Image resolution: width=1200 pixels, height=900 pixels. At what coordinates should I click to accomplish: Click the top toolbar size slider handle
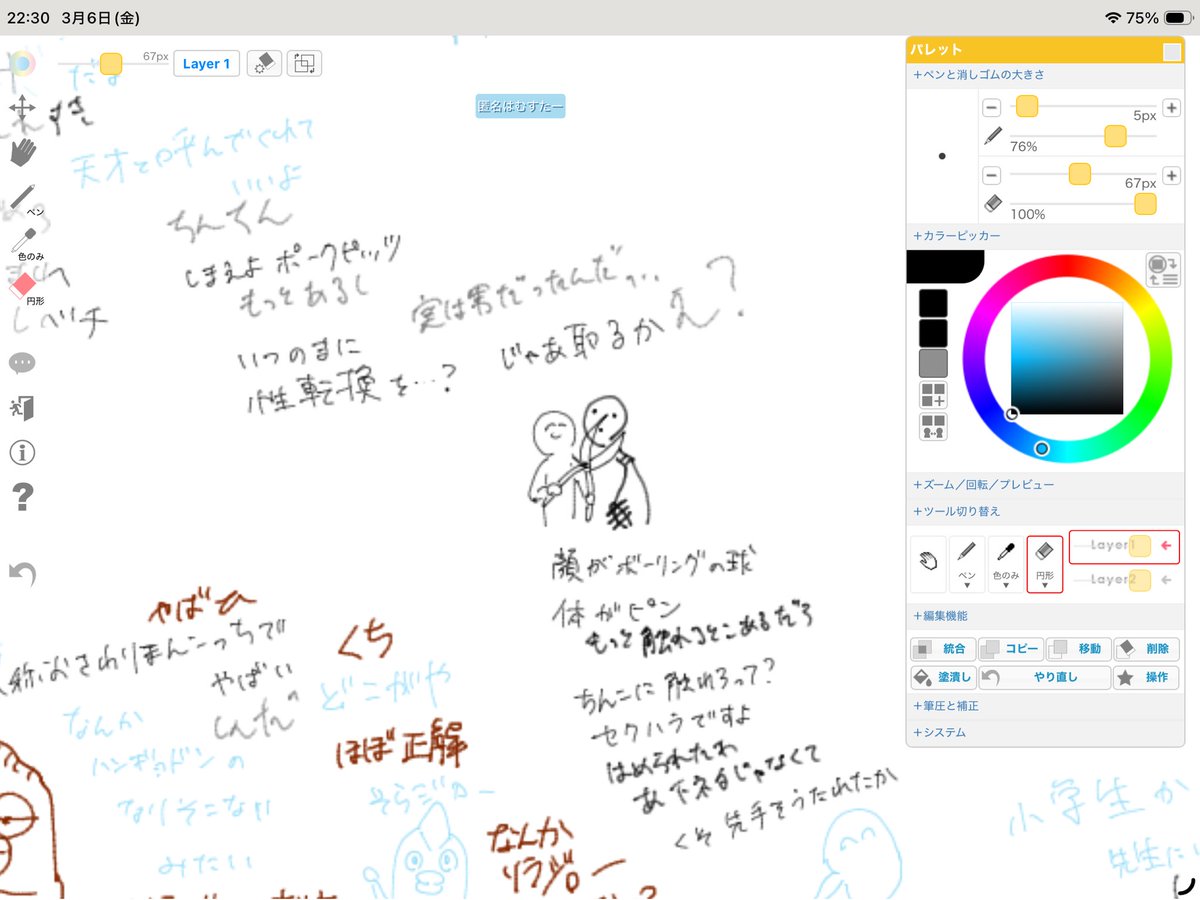[111, 64]
